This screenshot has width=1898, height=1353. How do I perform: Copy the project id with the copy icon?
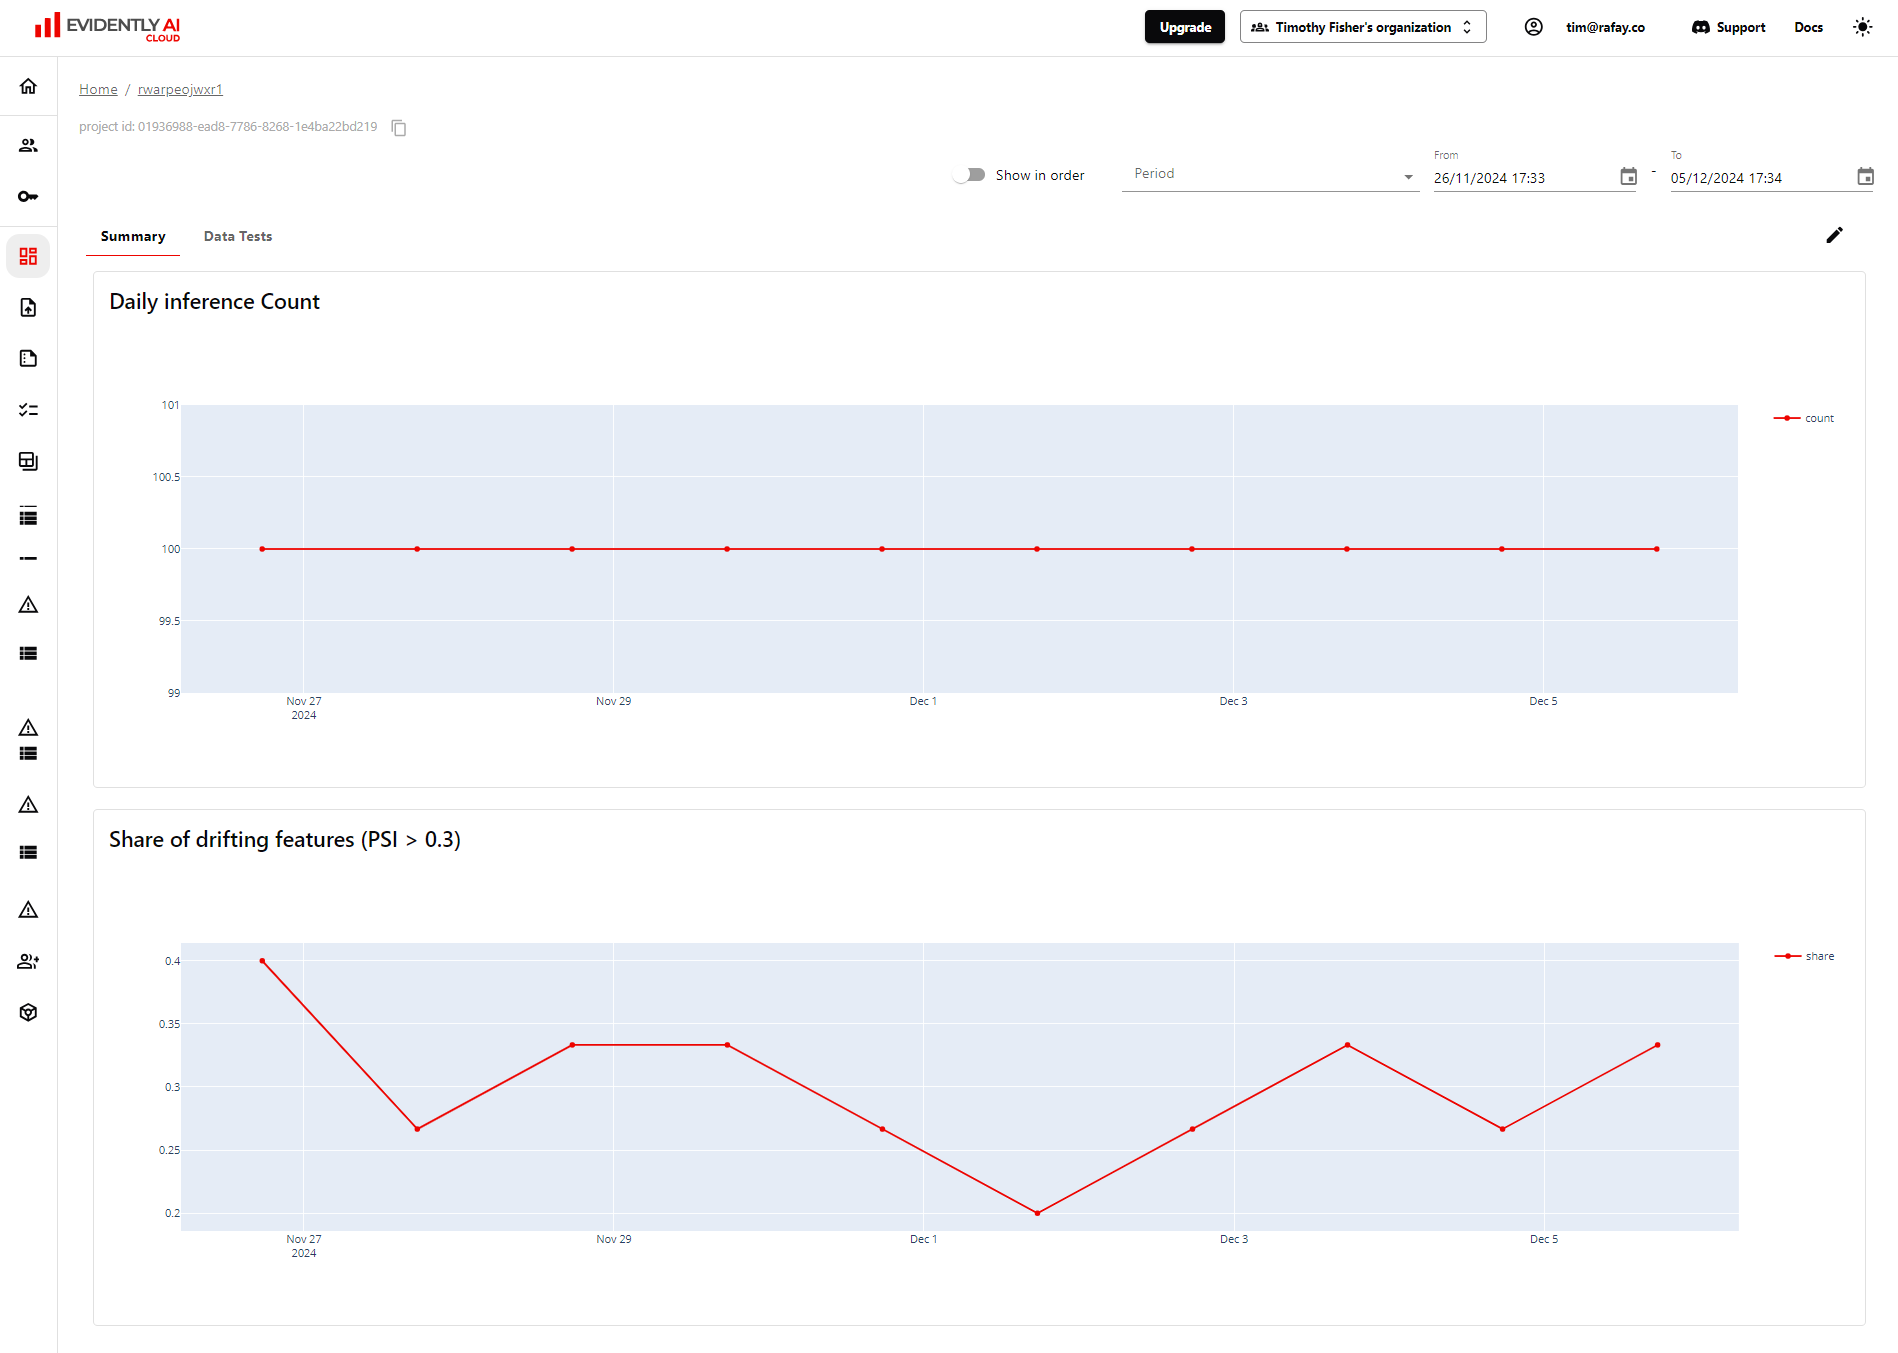tap(398, 127)
